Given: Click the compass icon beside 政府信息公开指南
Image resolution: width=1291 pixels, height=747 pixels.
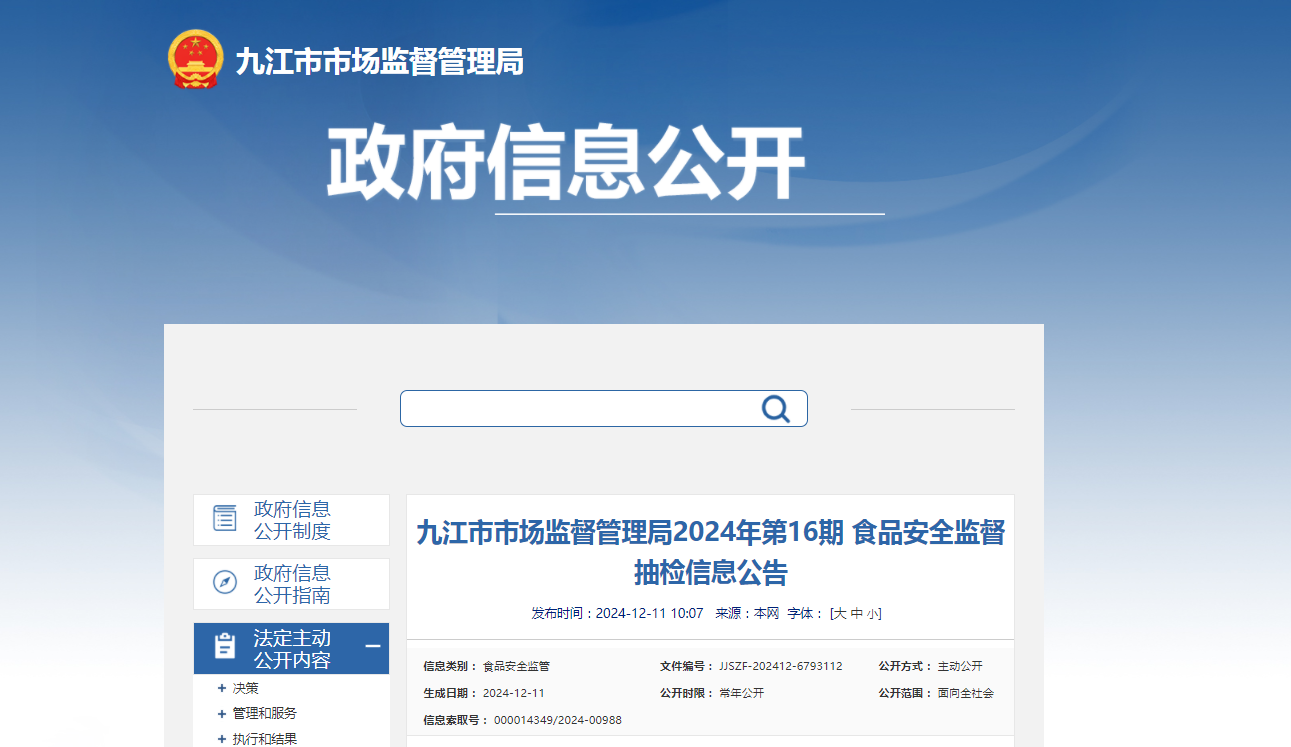Looking at the screenshot, I should click(225, 583).
